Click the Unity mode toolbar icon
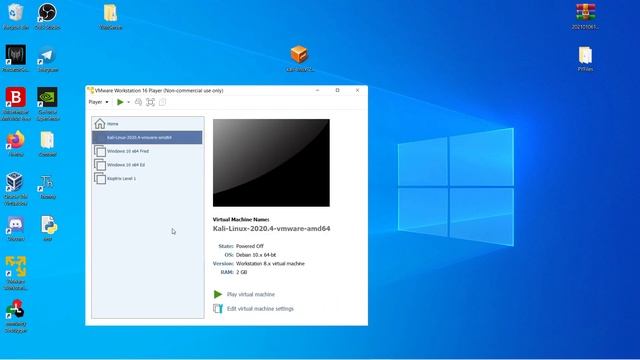 [162, 102]
